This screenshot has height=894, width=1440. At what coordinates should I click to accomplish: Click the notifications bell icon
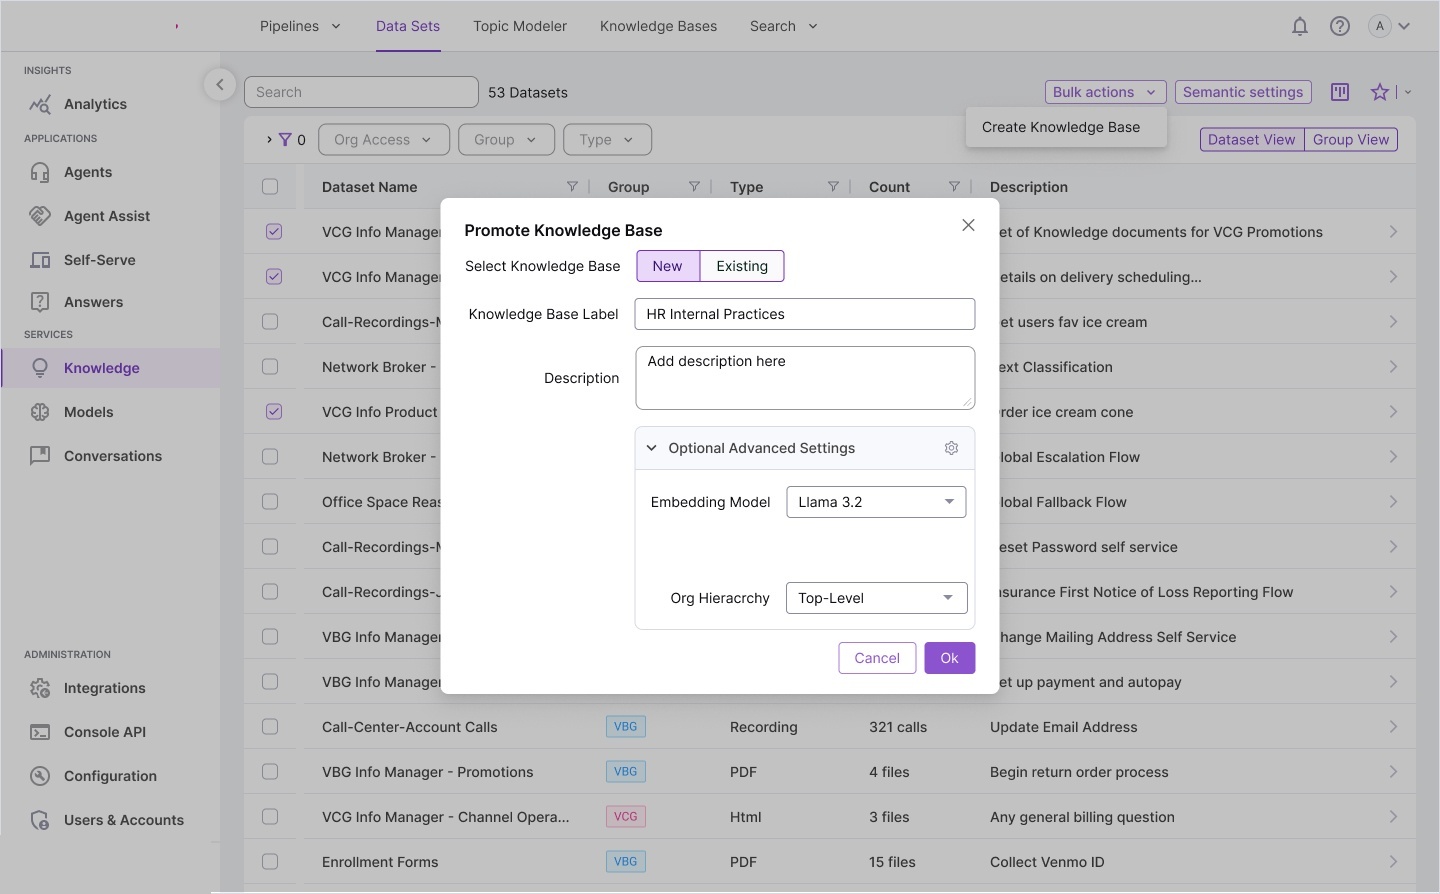coord(1299,27)
